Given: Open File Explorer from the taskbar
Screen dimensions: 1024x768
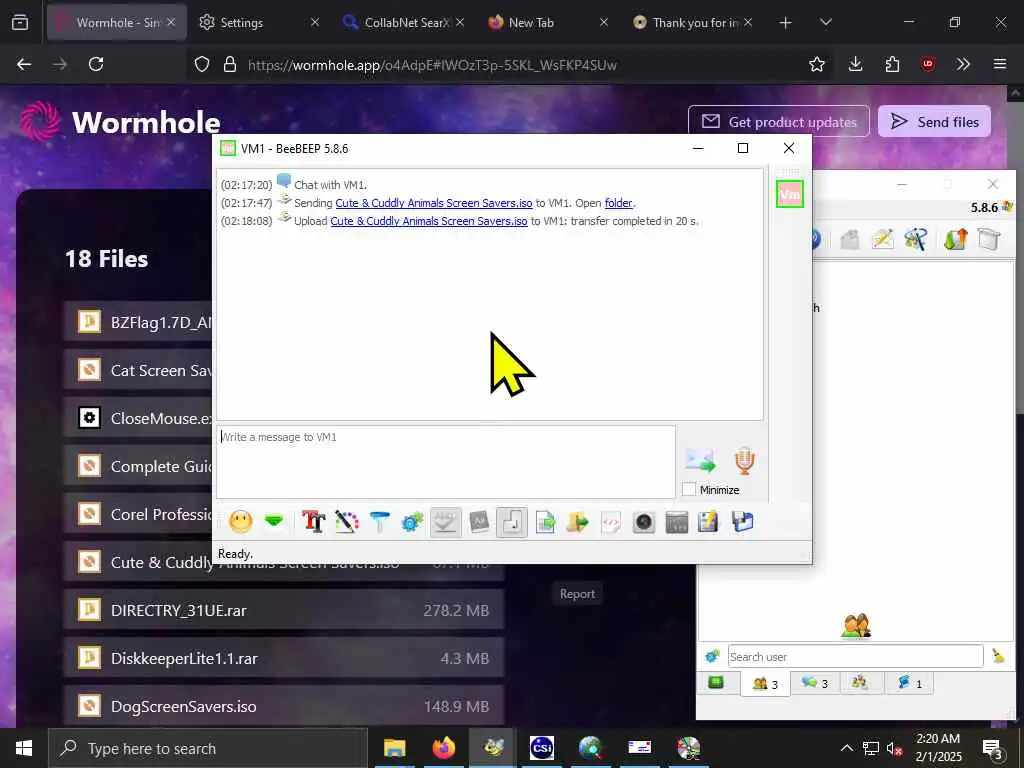Looking at the screenshot, I should [x=394, y=748].
